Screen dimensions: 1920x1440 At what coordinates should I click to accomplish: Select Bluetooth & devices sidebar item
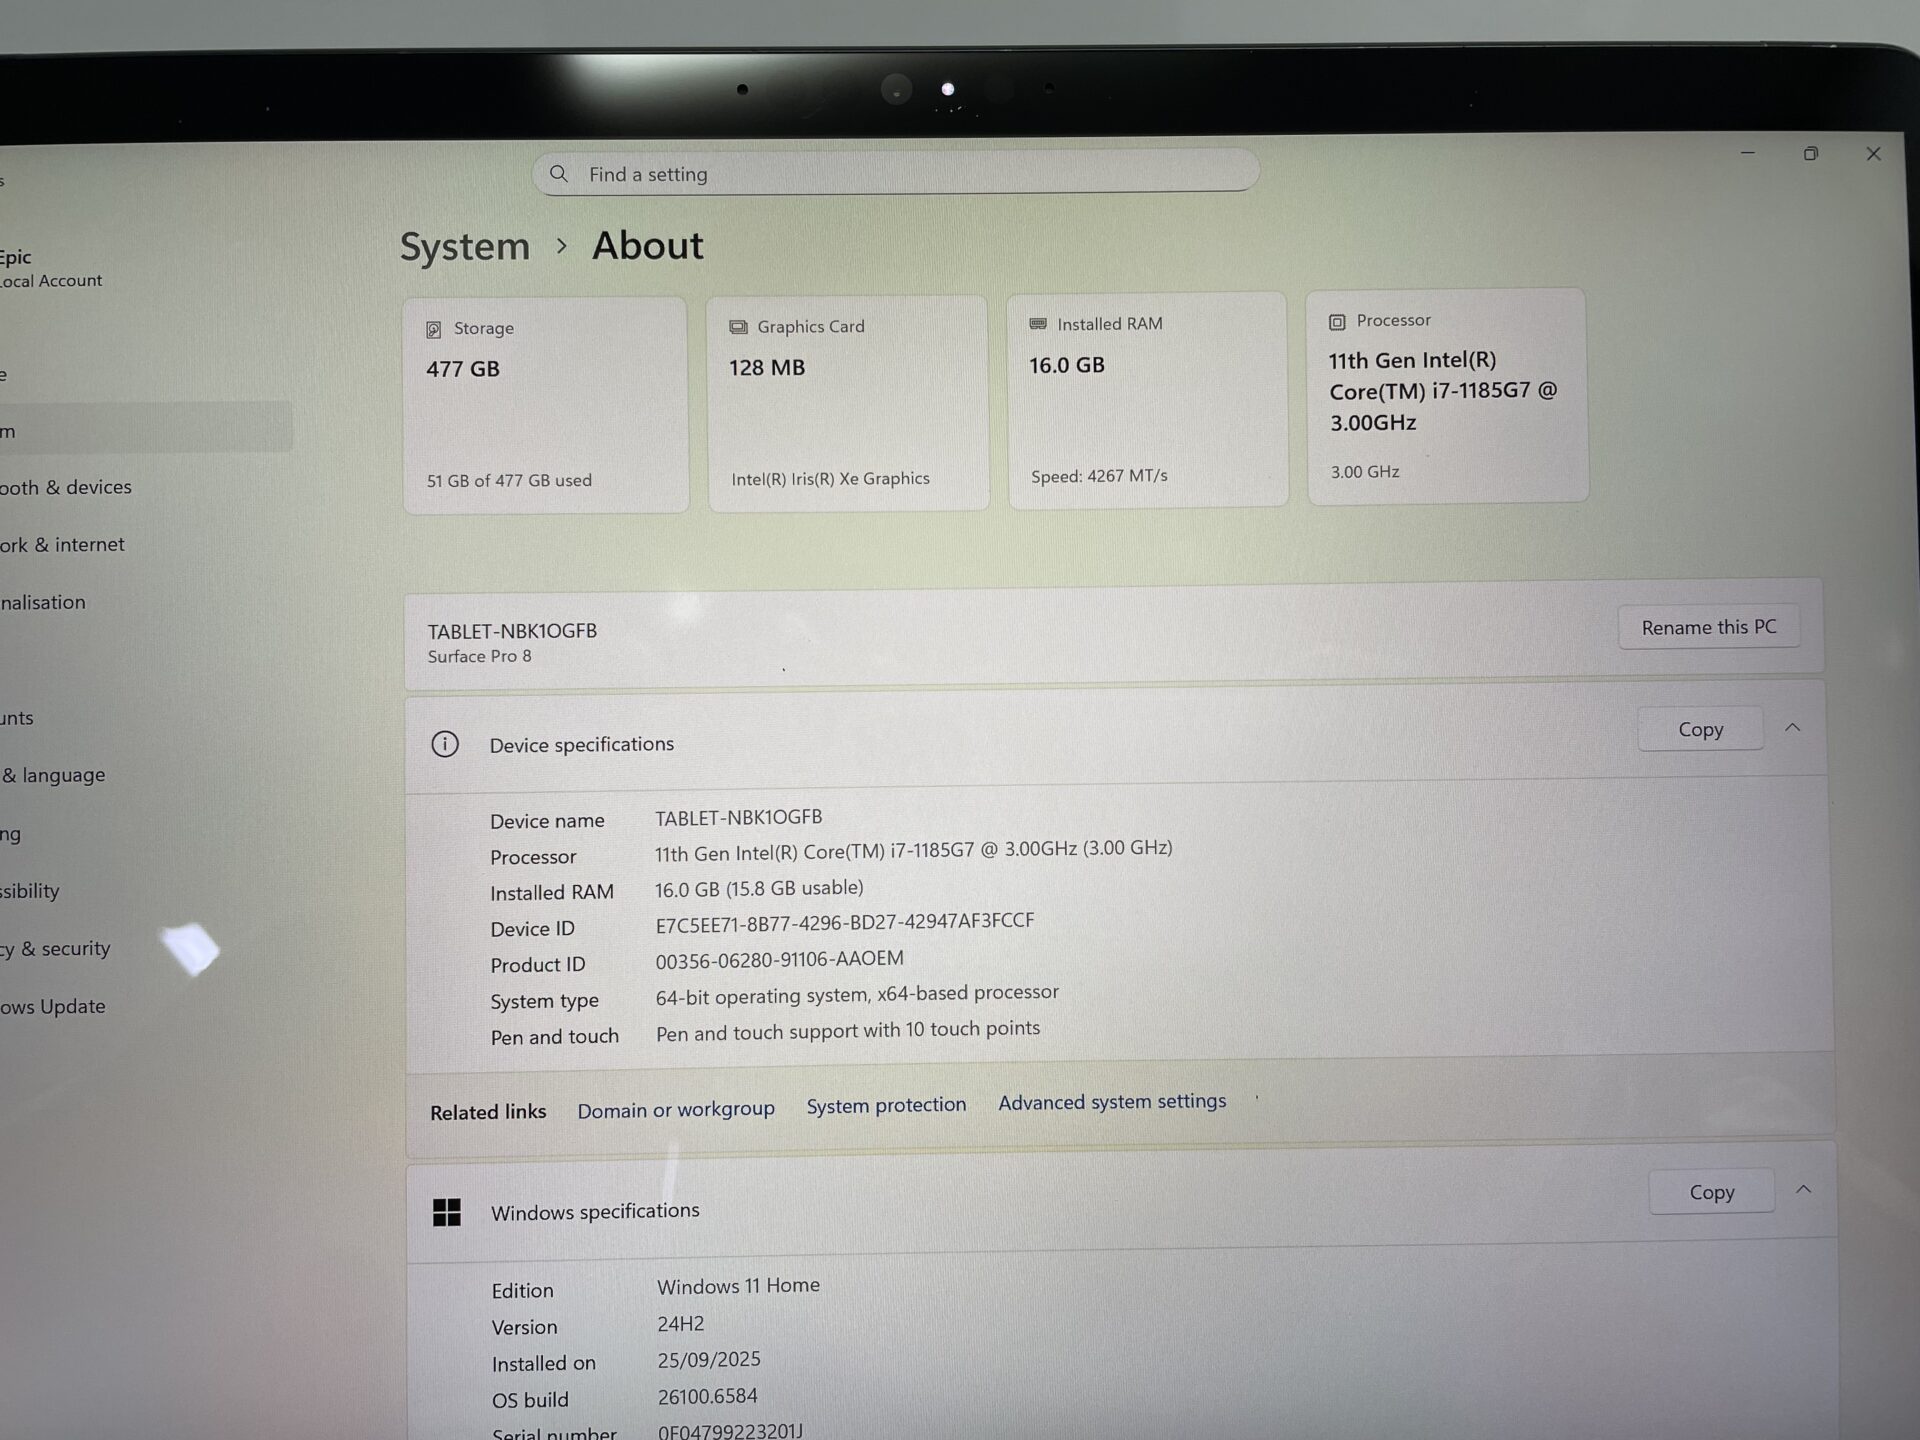[68, 488]
